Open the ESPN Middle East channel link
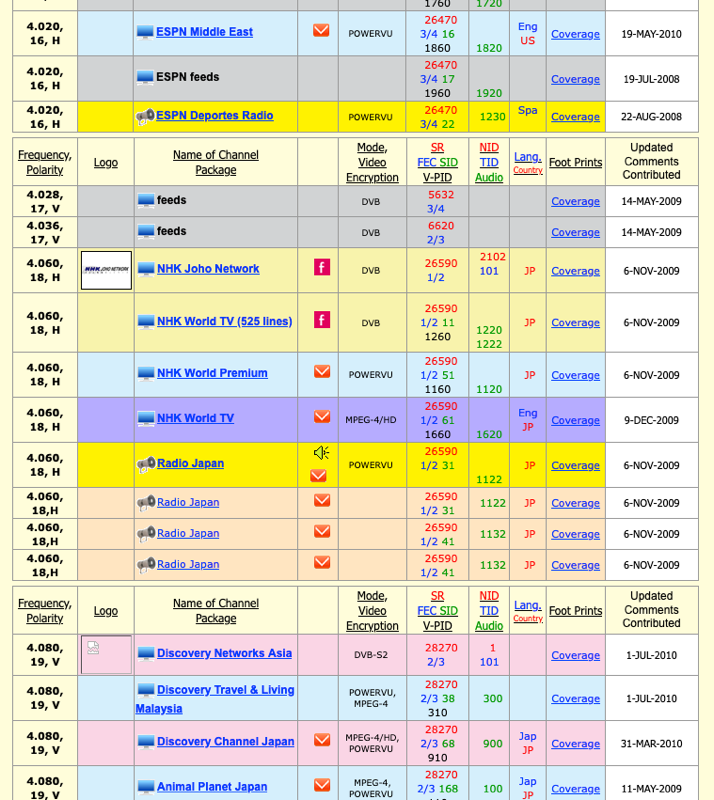Screen dimensions: 714x800 pos(204,32)
